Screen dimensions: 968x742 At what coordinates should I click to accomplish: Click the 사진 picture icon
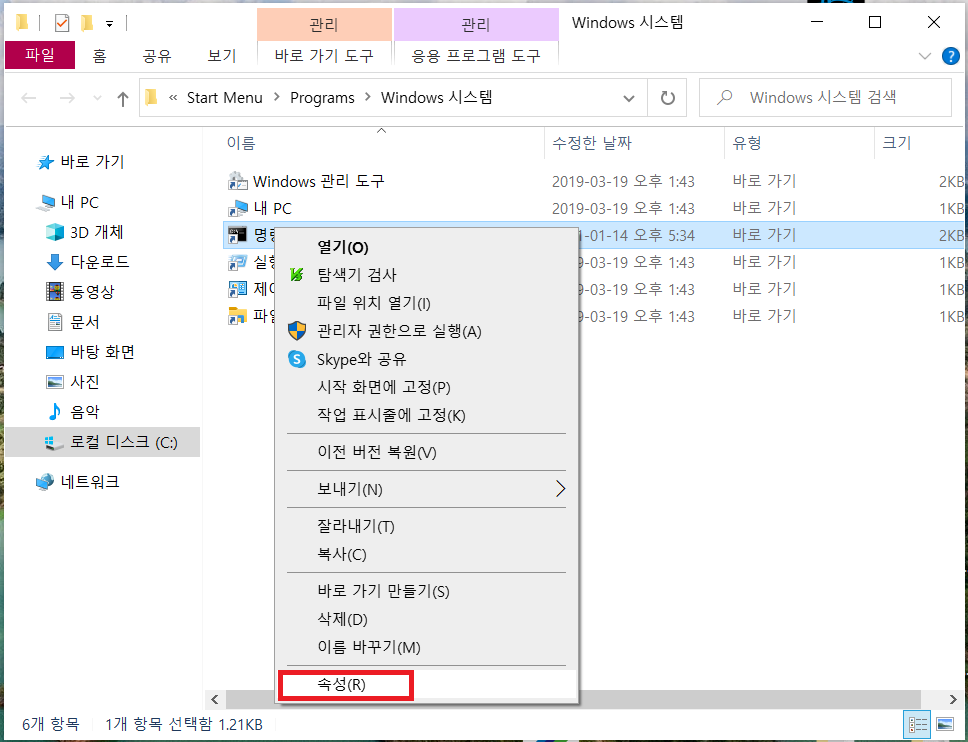coord(55,382)
